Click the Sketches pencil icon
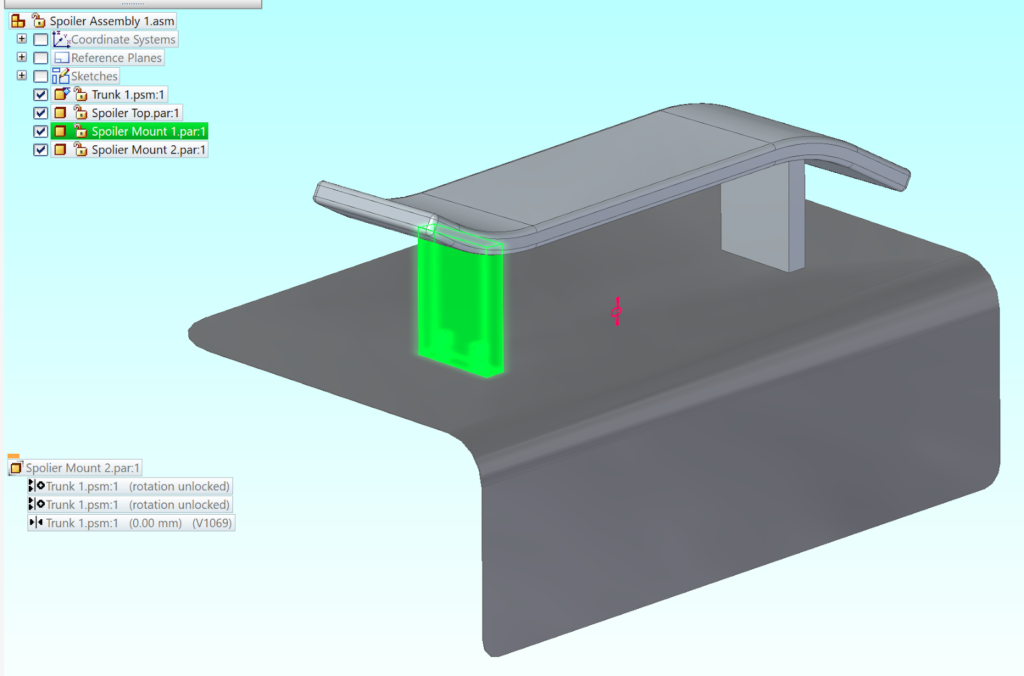Screen dimensions: 1024x676 point(60,74)
